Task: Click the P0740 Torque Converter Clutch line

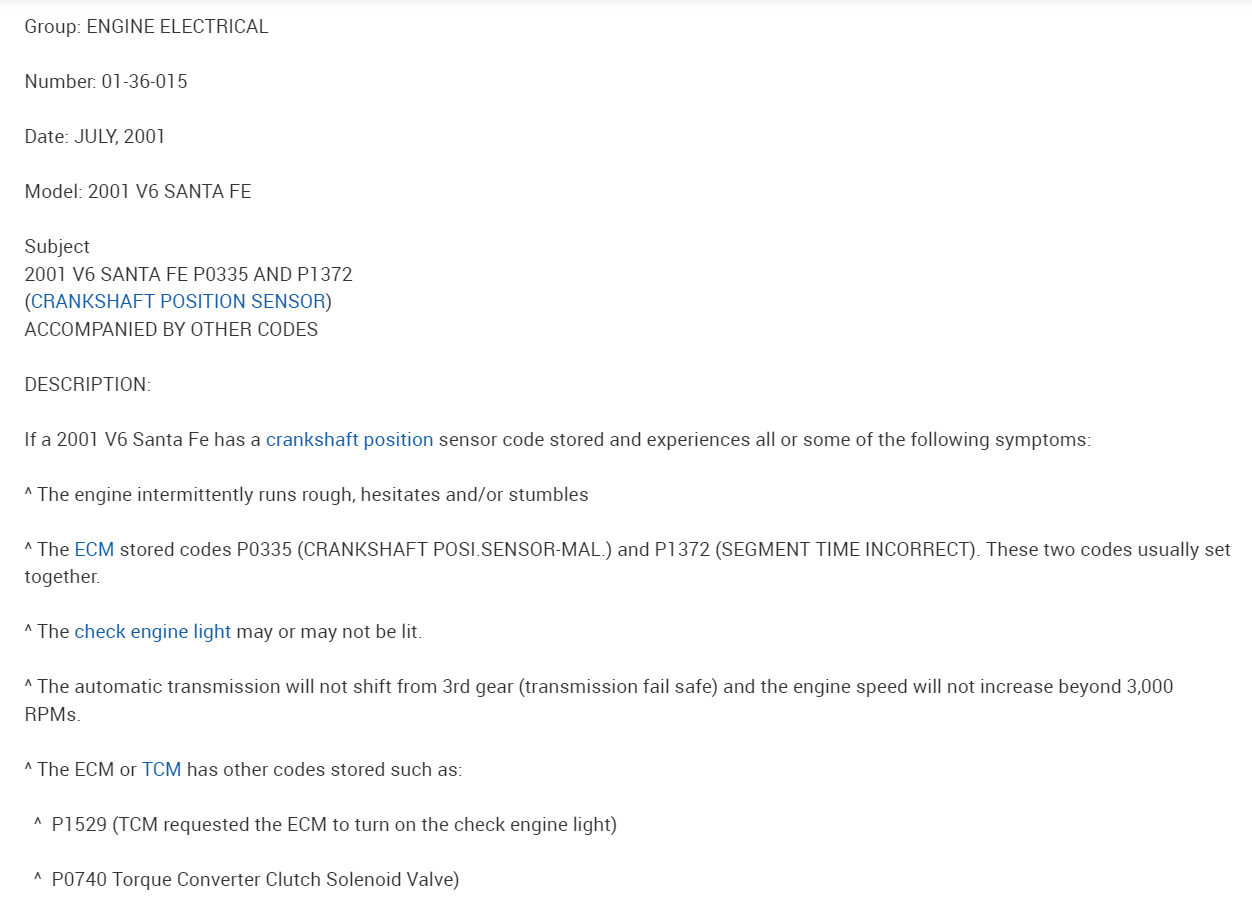Action: 255,880
